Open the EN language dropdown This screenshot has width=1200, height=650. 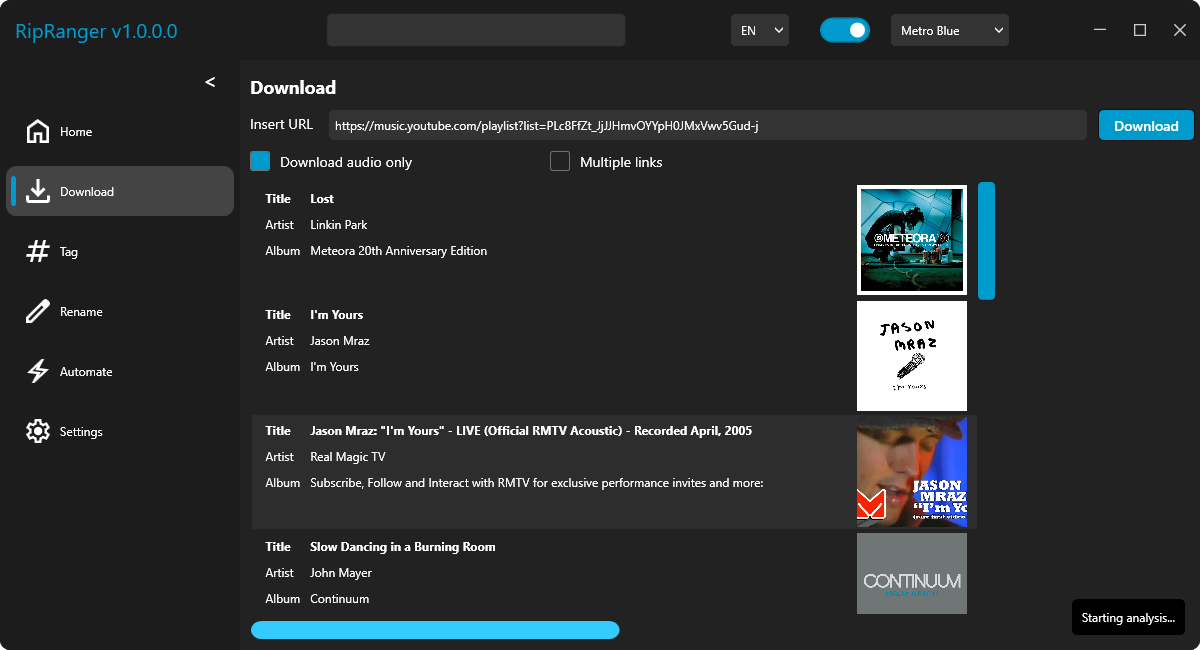click(x=760, y=30)
